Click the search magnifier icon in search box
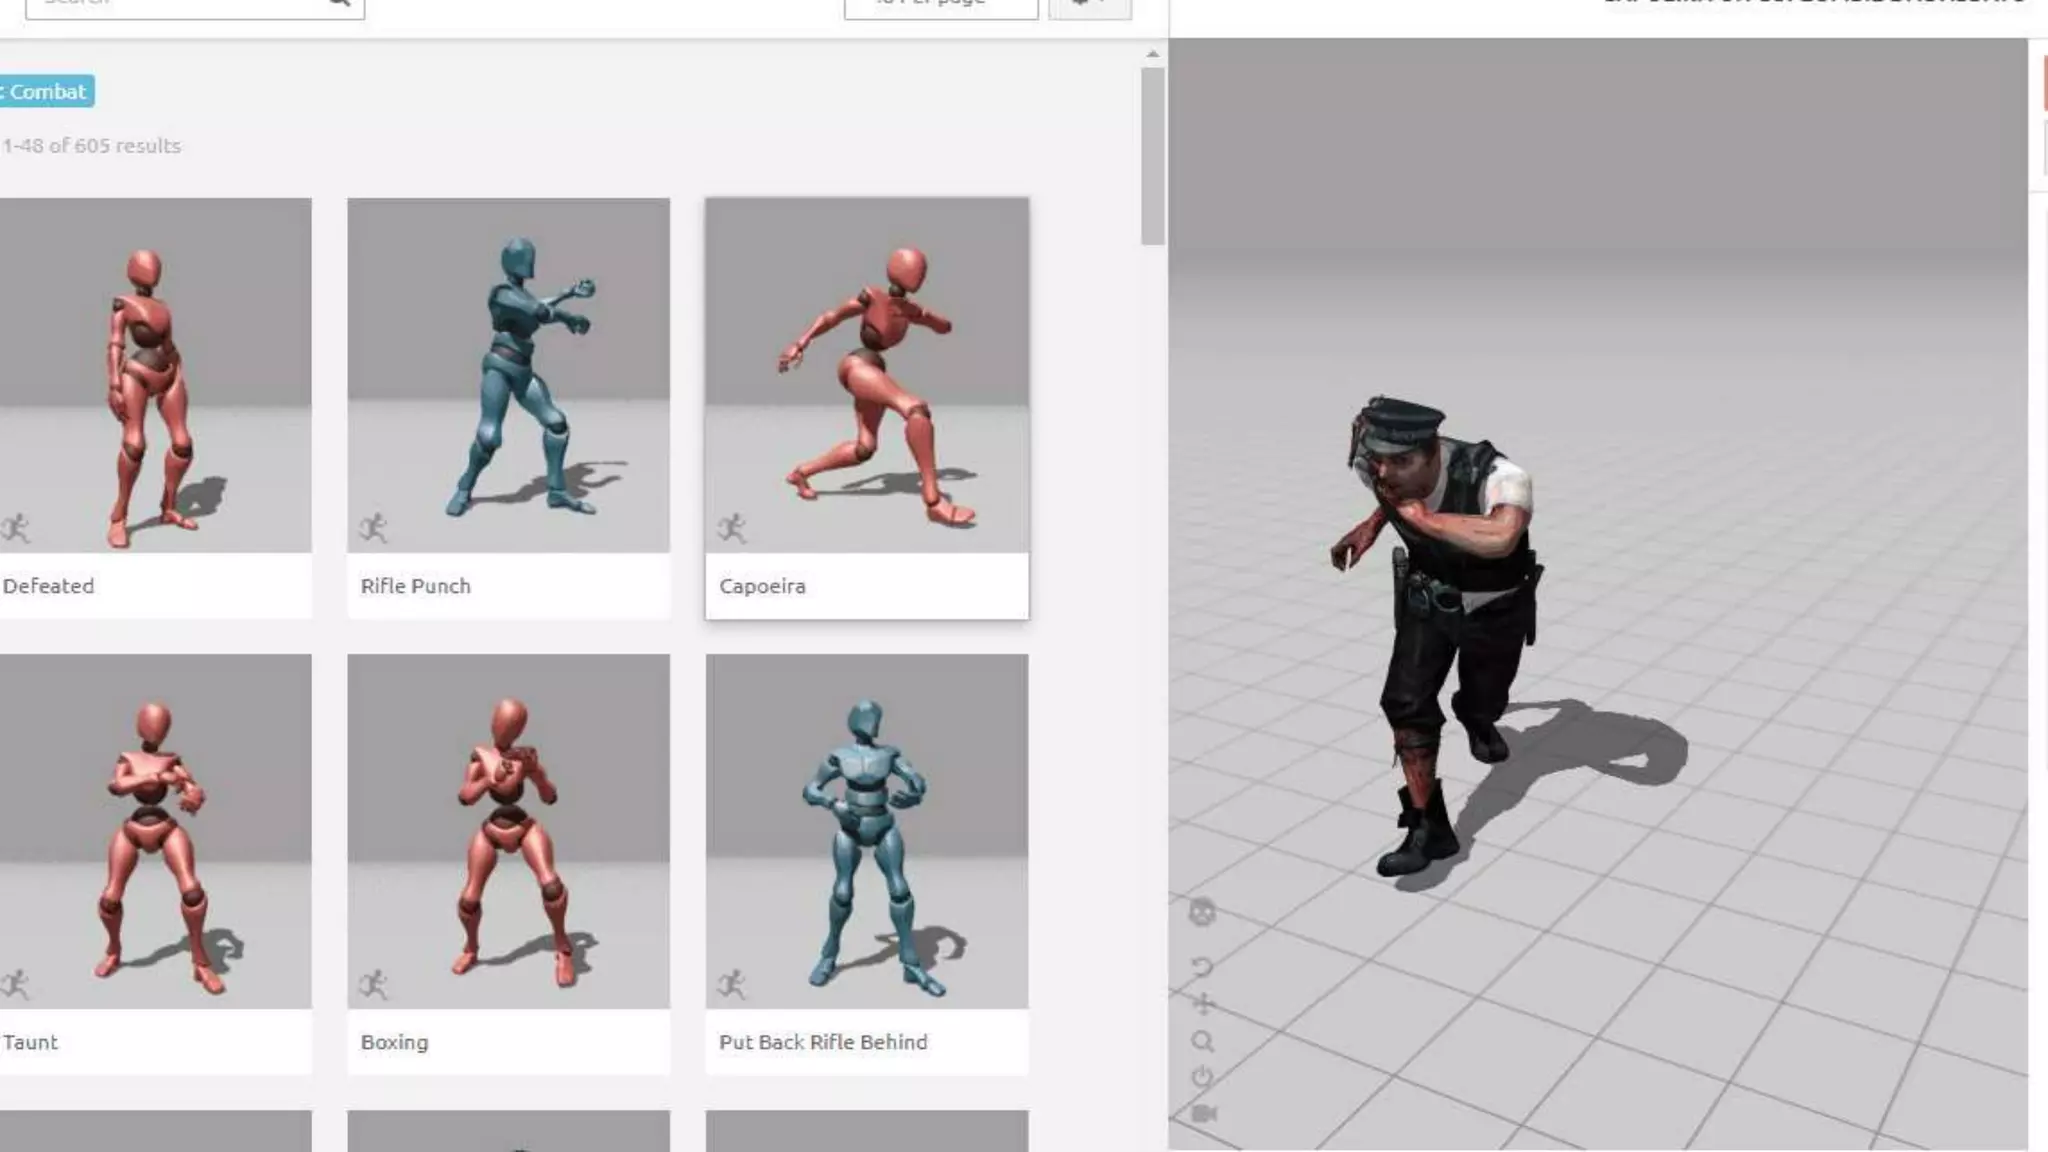This screenshot has height=1152, width=2048. 339,3
